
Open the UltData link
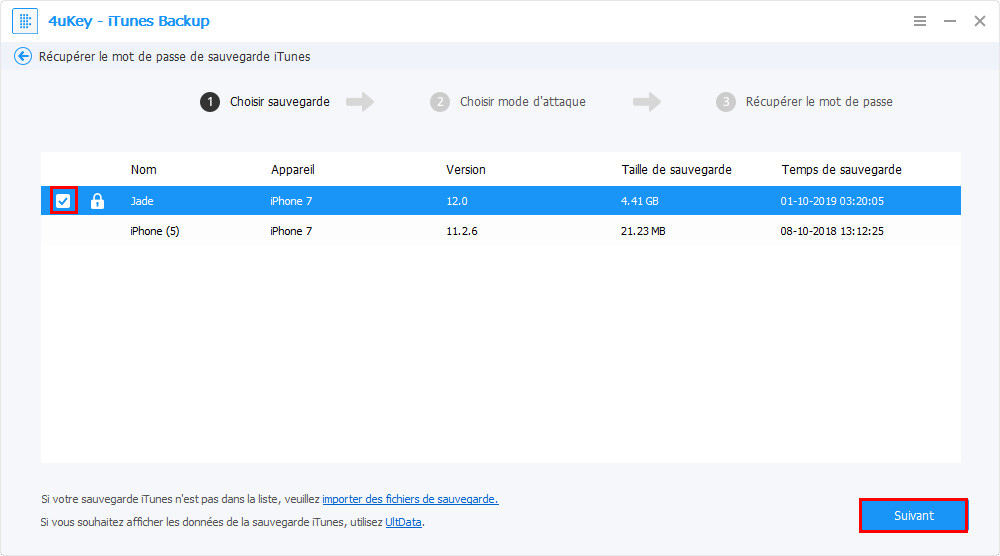tap(403, 522)
